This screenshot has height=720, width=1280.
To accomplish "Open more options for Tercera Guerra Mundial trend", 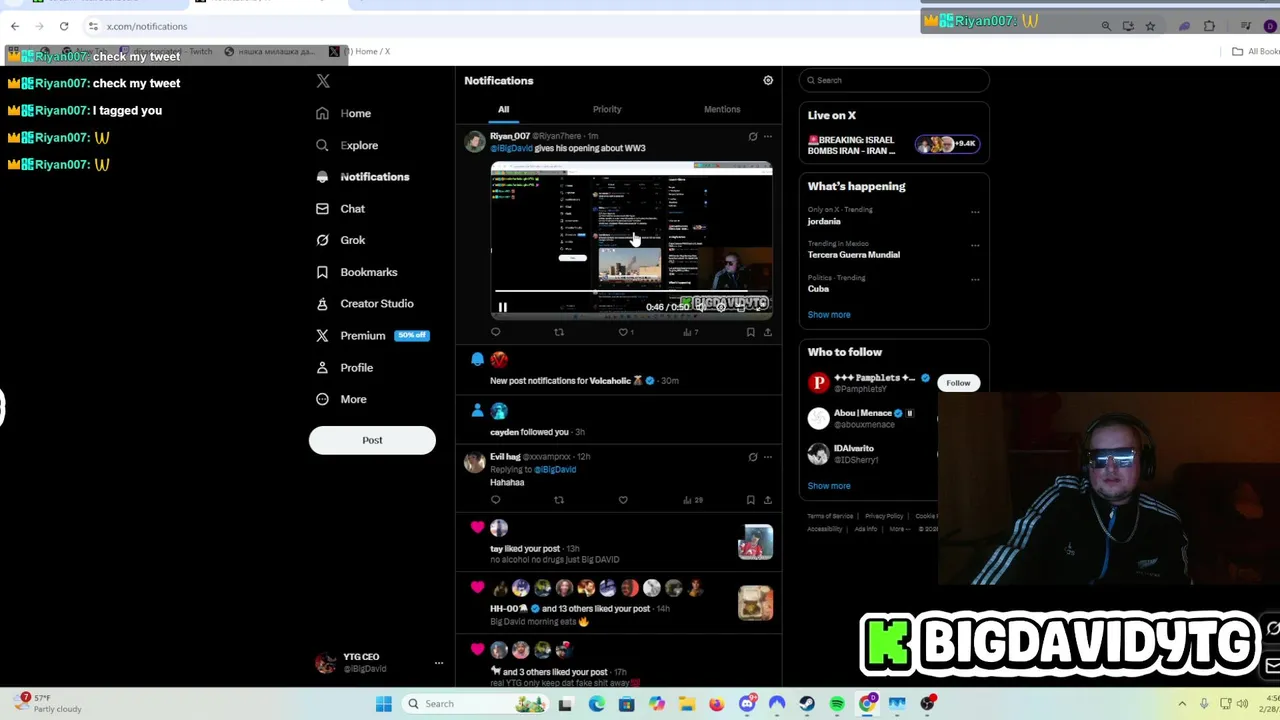I will tap(975, 246).
